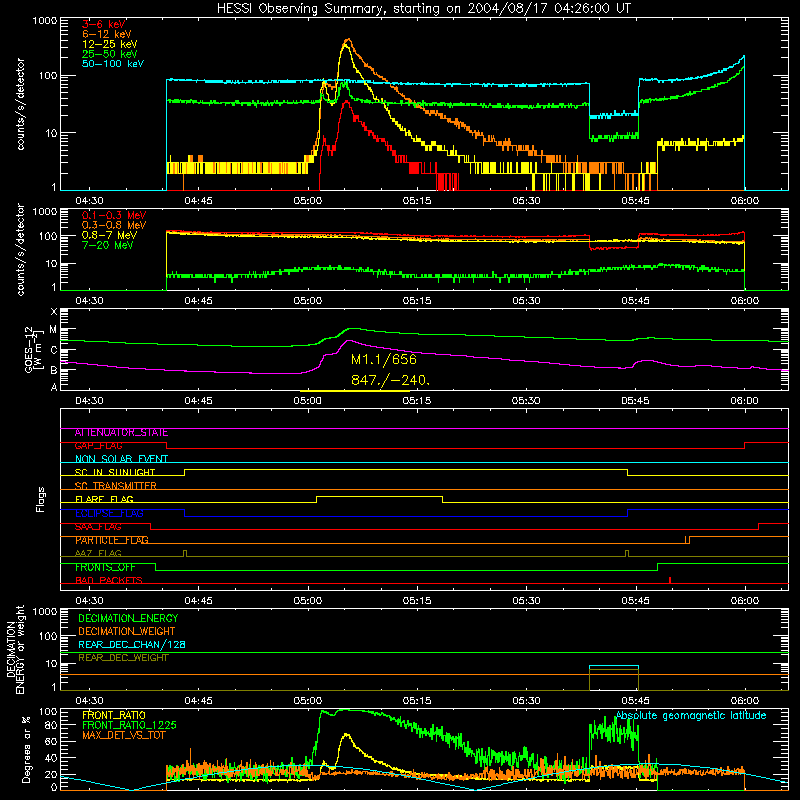Click the SC_IN_SUNLIGHT flag label

(x=115, y=472)
